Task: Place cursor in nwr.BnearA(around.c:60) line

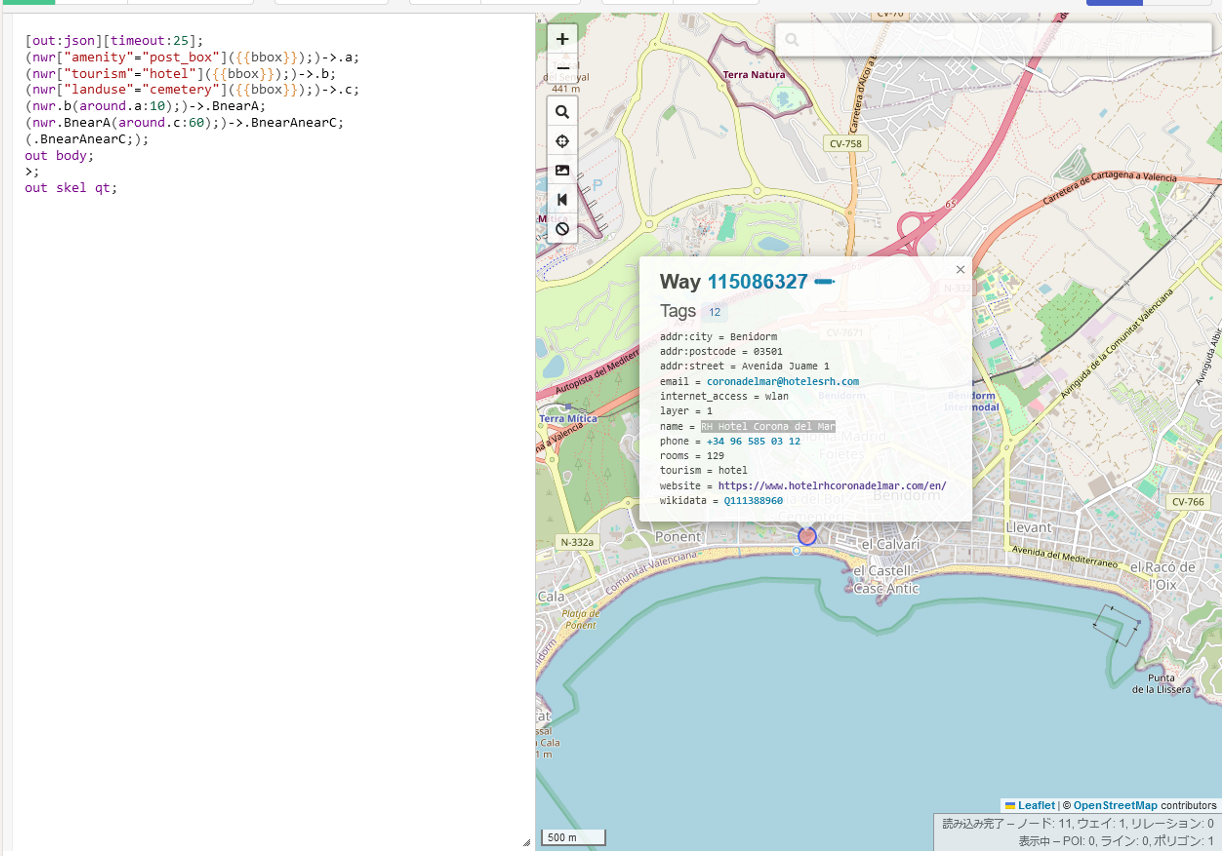Action: (x=184, y=122)
